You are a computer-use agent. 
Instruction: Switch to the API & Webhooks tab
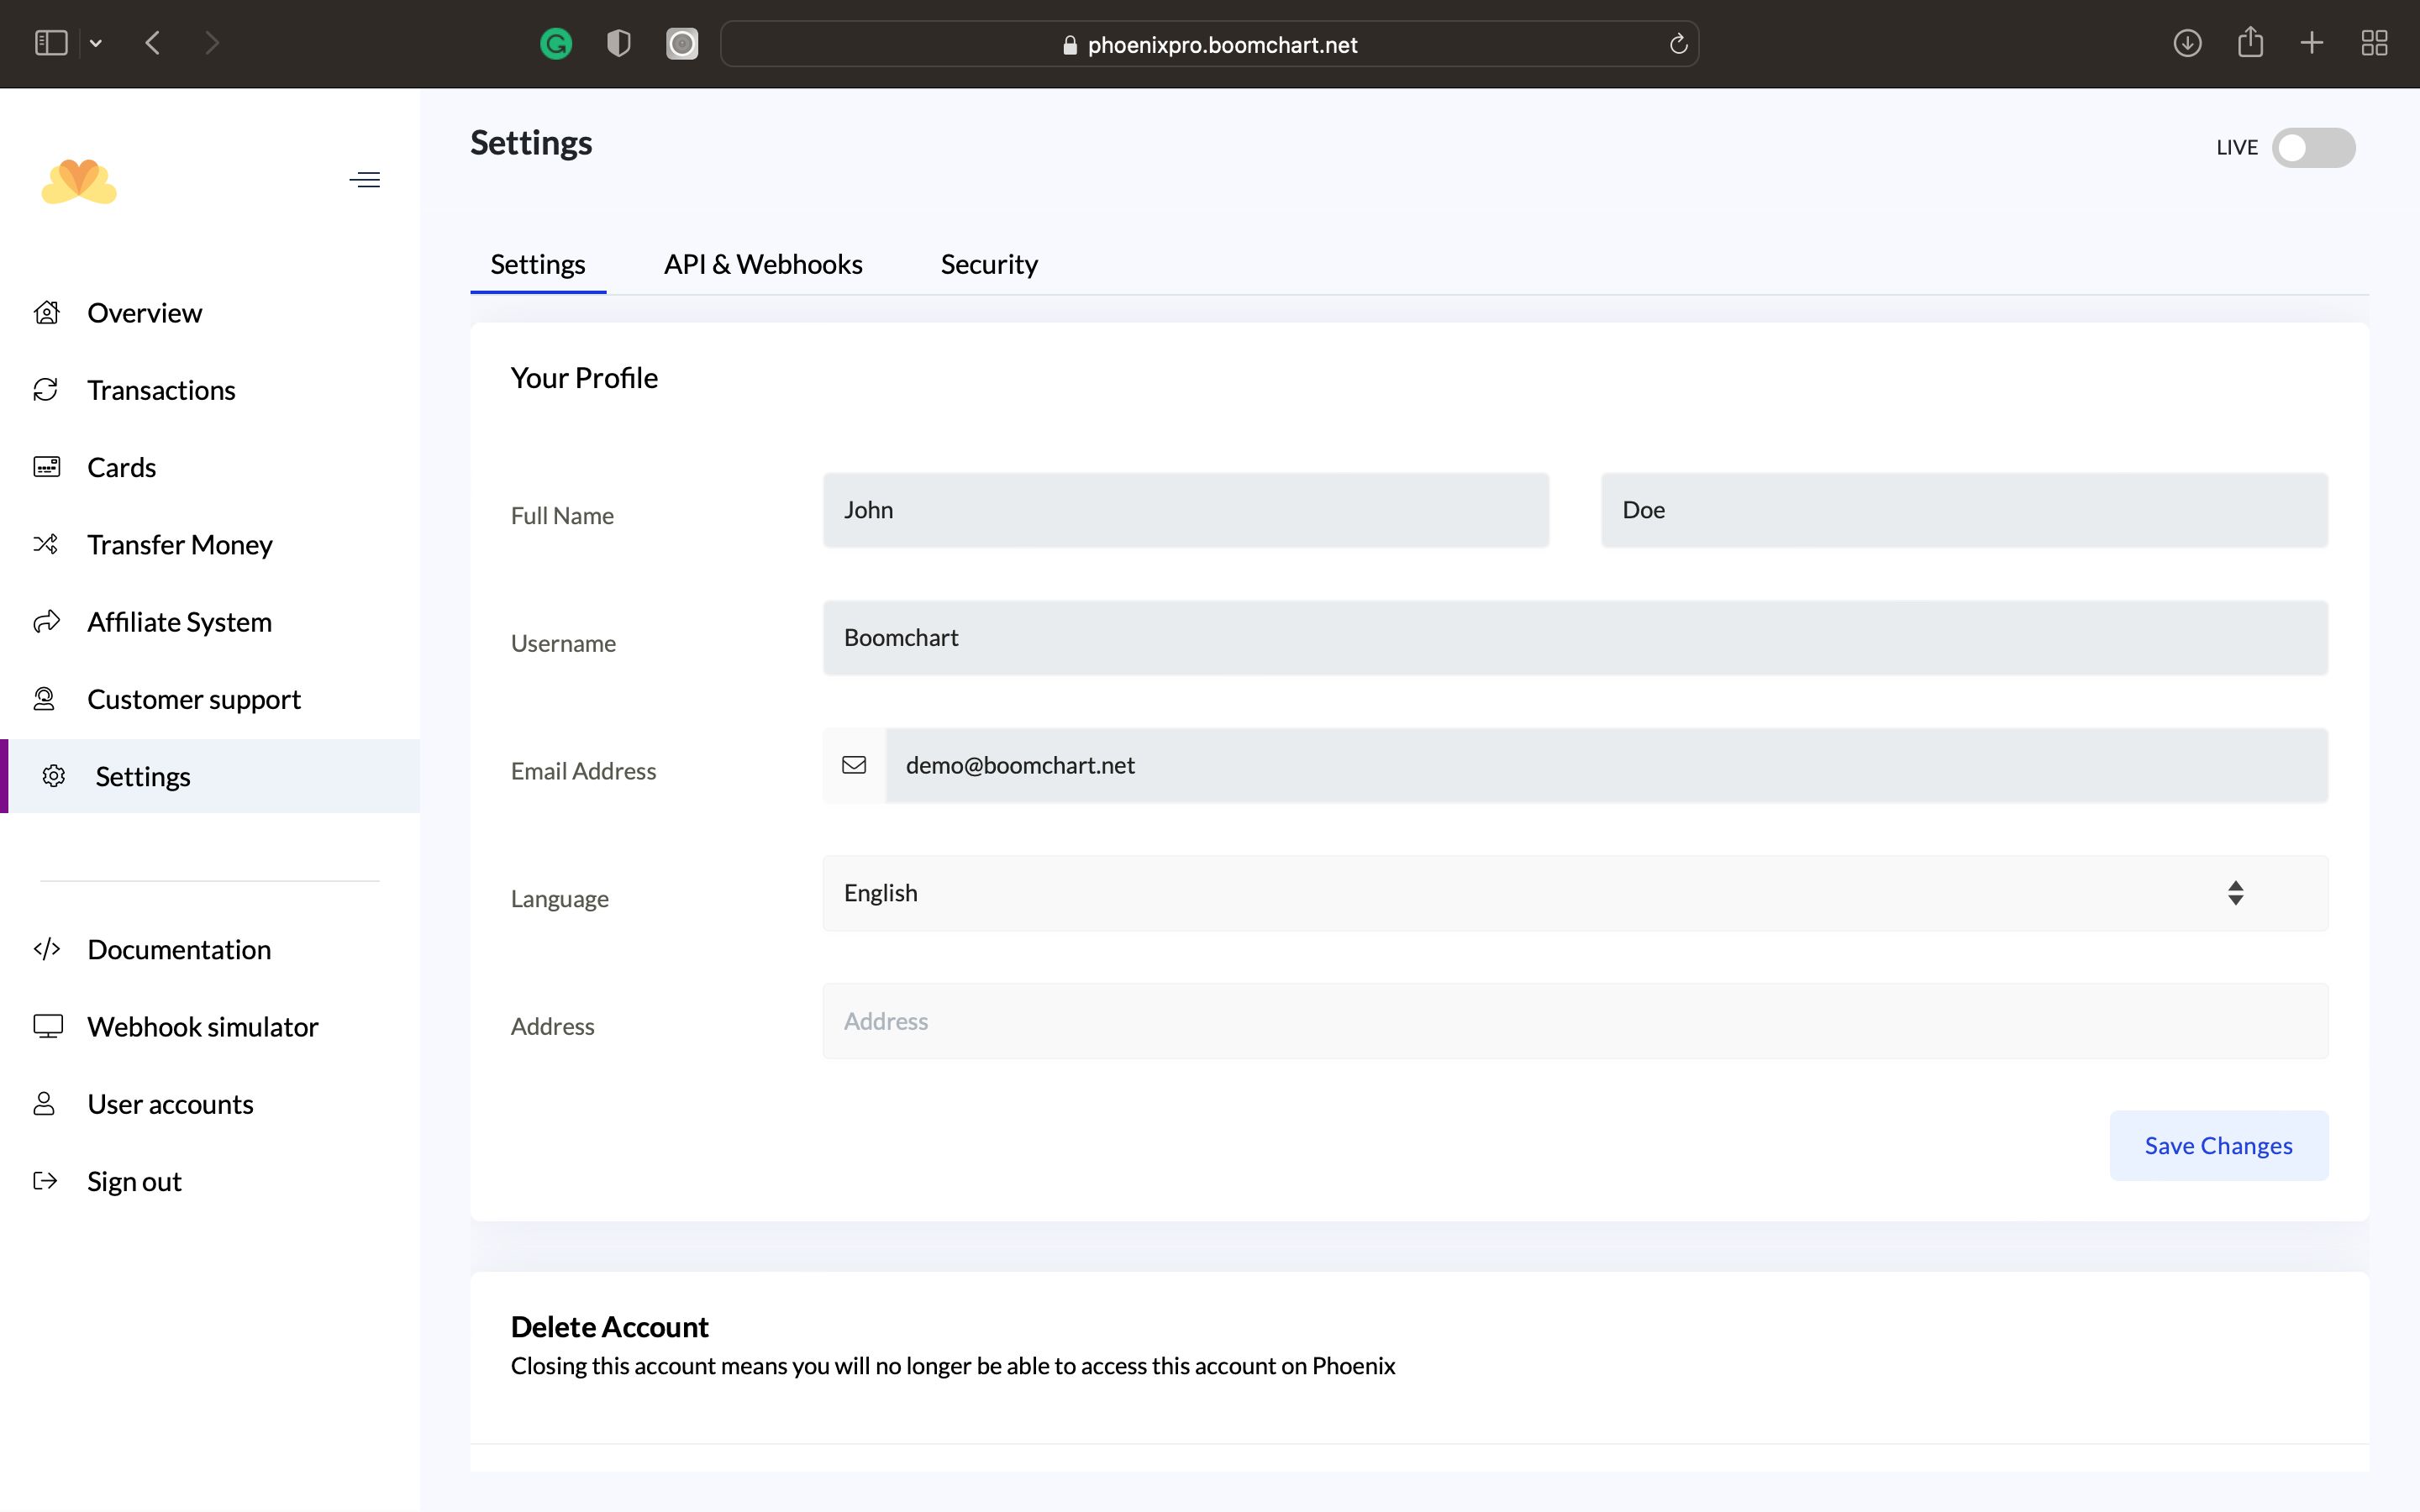pos(762,264)
